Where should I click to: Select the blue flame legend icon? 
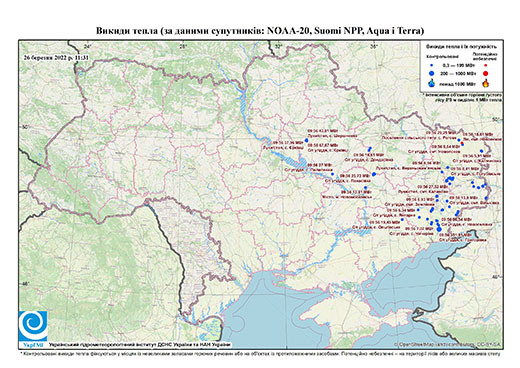pyautogui.click(x=432, y=83)
